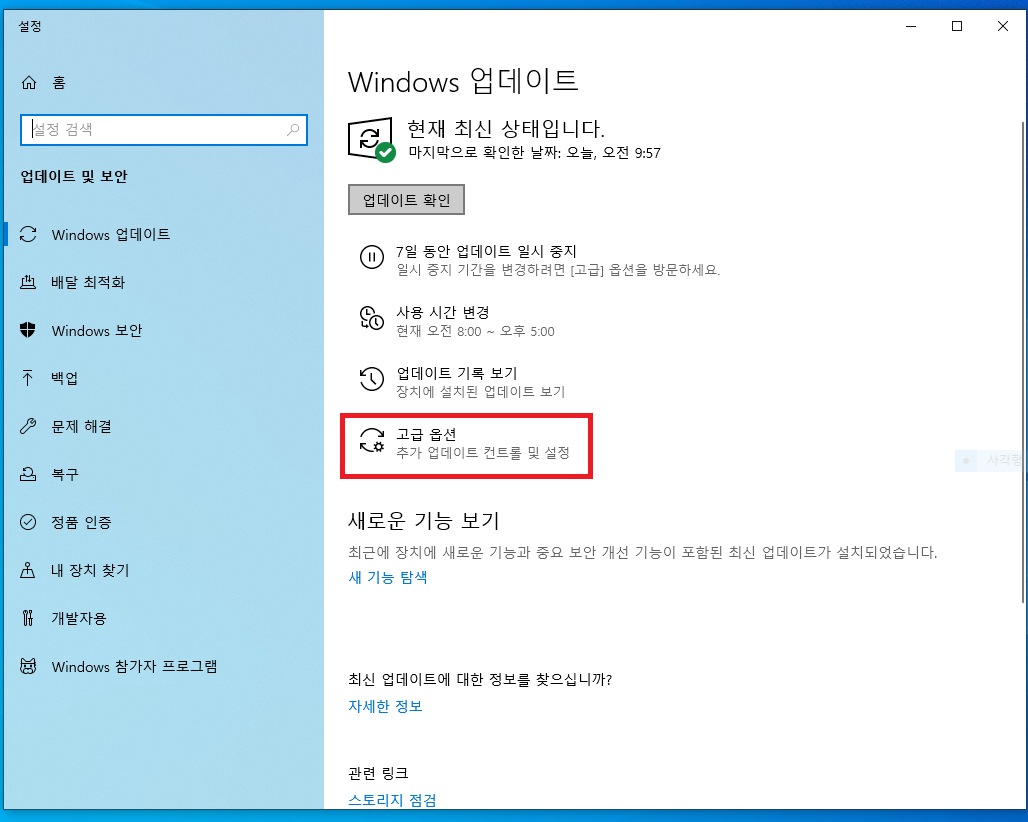Follow the 새 기능 탐색 link
Viewport: 1028px width, 822px height.
click(x=387, y=577)
